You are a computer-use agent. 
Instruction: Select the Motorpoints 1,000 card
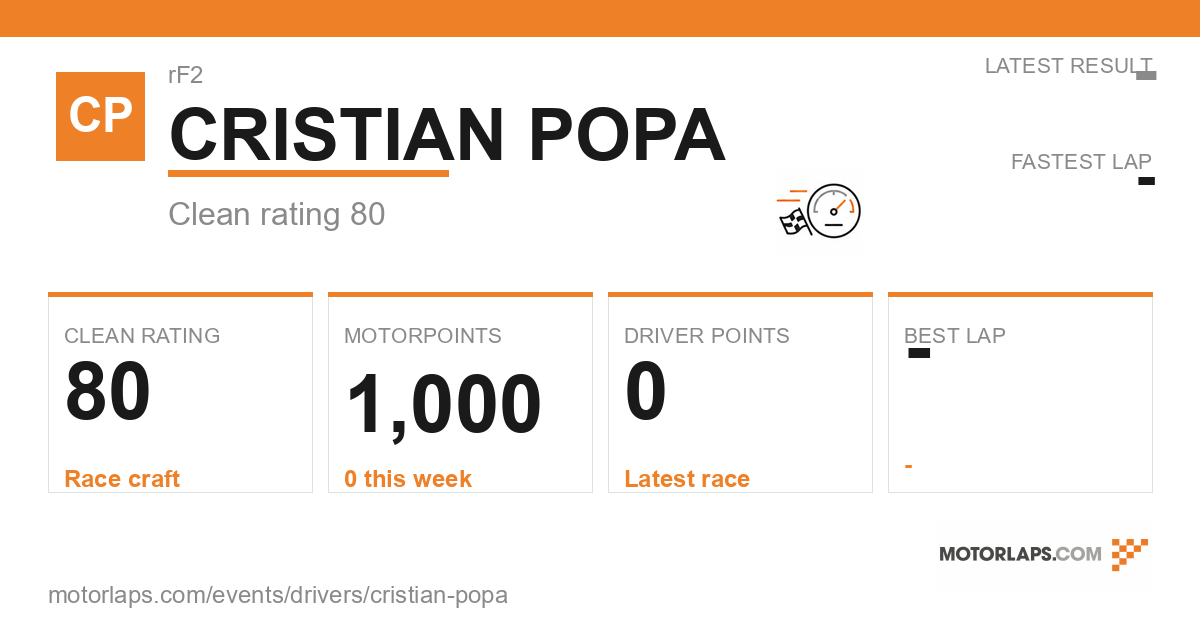pos(460,393)
